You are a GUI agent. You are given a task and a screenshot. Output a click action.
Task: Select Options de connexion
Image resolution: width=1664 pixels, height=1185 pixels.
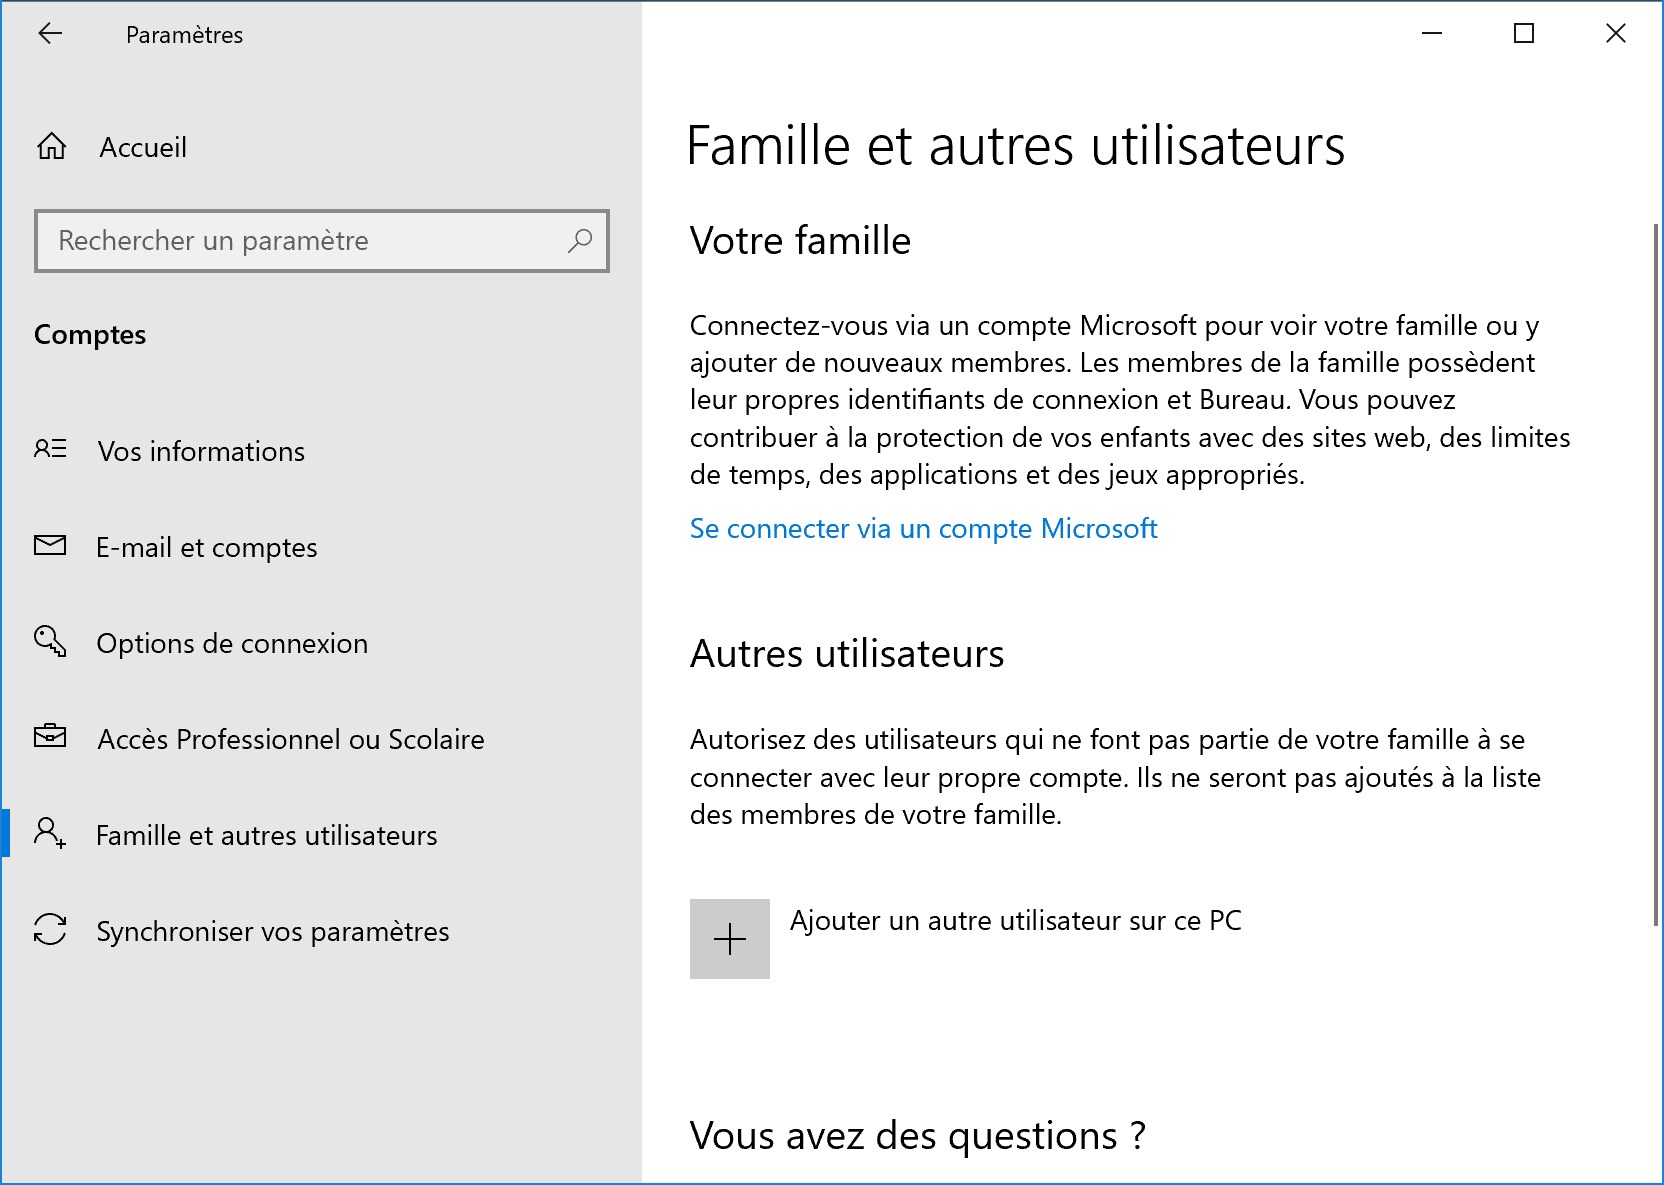click(232, 643)
